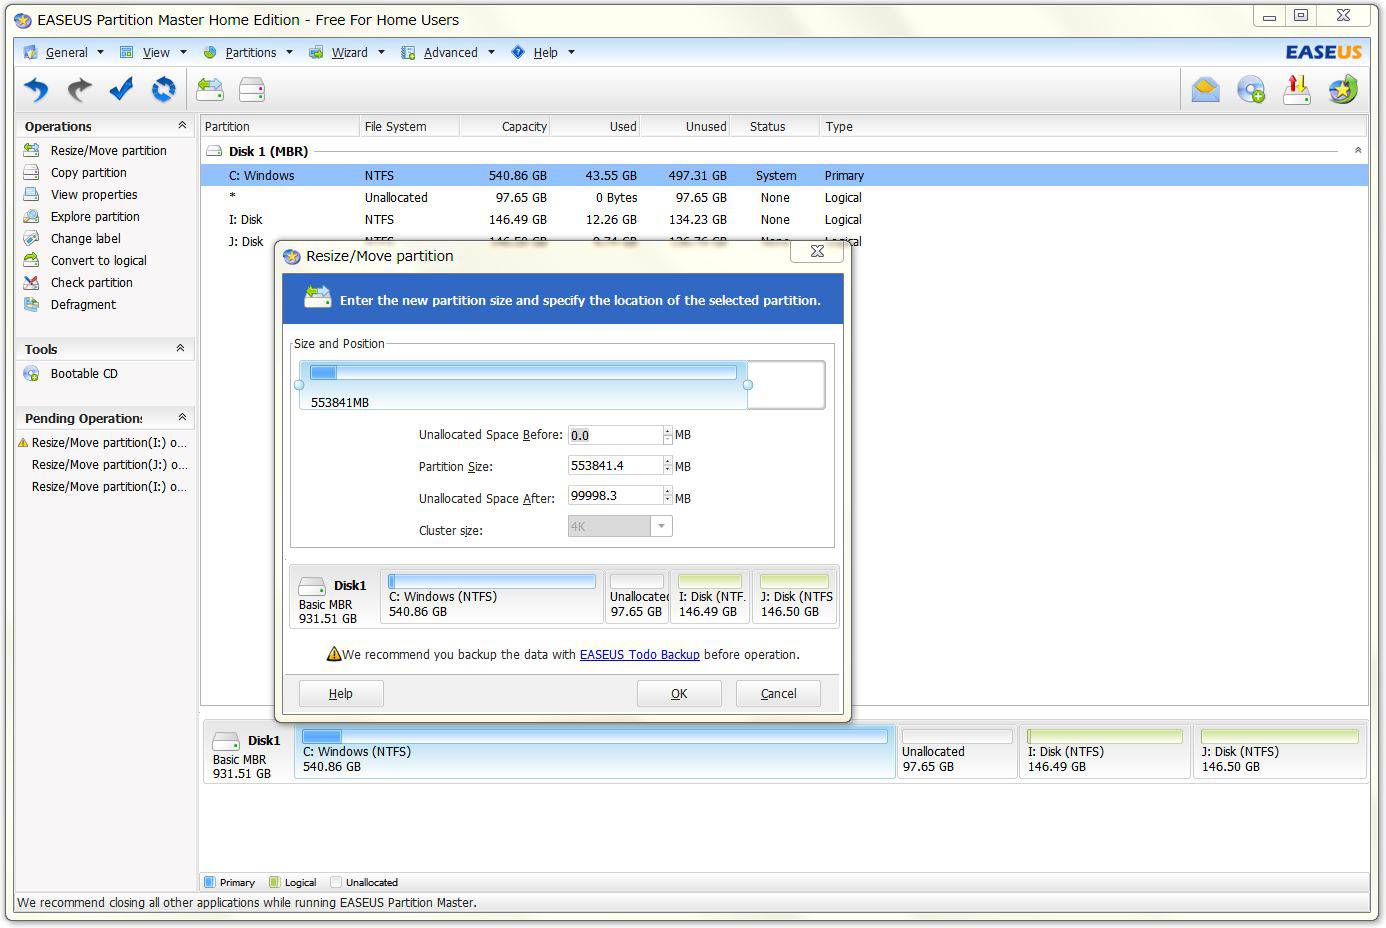Screen dimensions: 1386x928
Task: Click the Partition column header
Action: tap(280, 127)
